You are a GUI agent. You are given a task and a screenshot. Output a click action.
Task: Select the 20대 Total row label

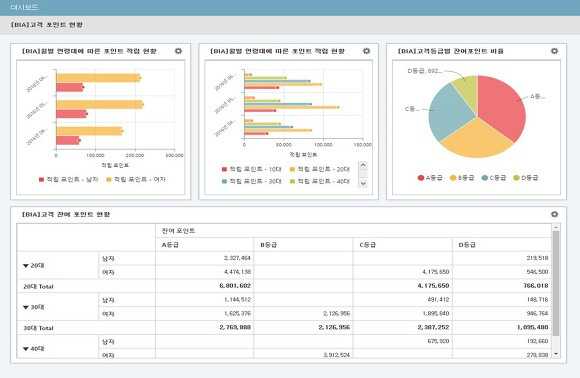click(38, 286)
